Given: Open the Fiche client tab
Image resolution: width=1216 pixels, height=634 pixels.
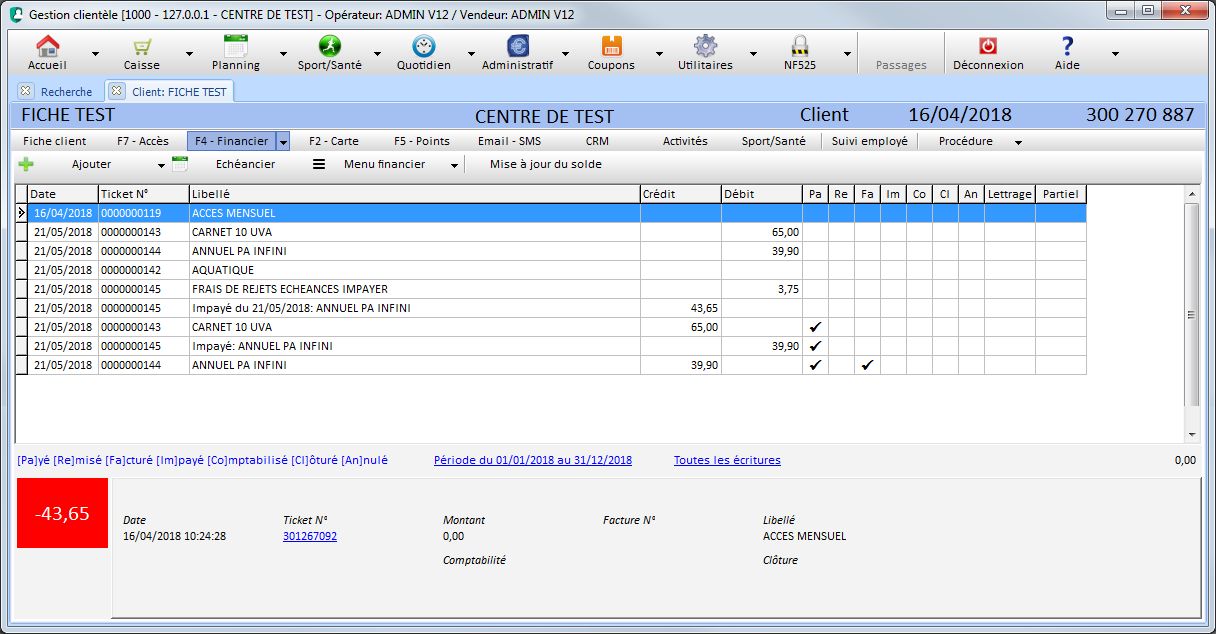Looking at the screenshot, I should 55,141.
